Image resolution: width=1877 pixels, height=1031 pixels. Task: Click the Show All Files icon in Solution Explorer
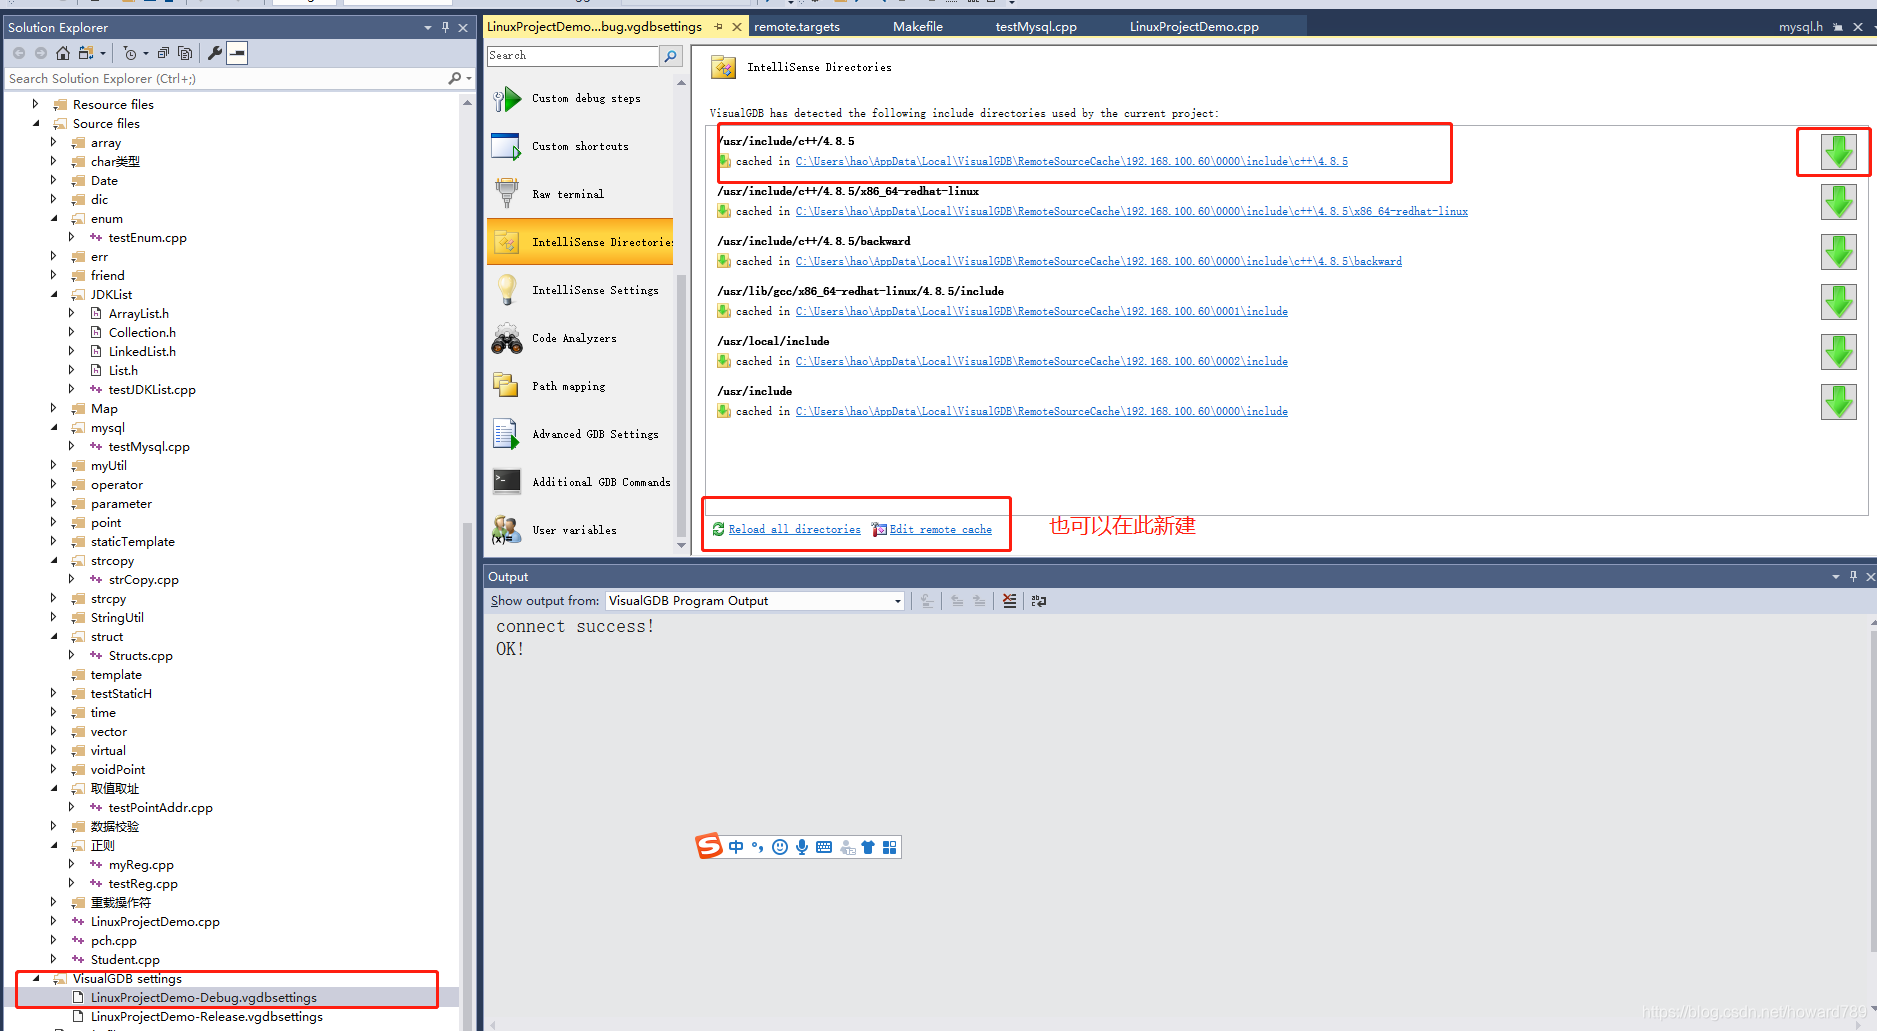(x=185, y=53)
